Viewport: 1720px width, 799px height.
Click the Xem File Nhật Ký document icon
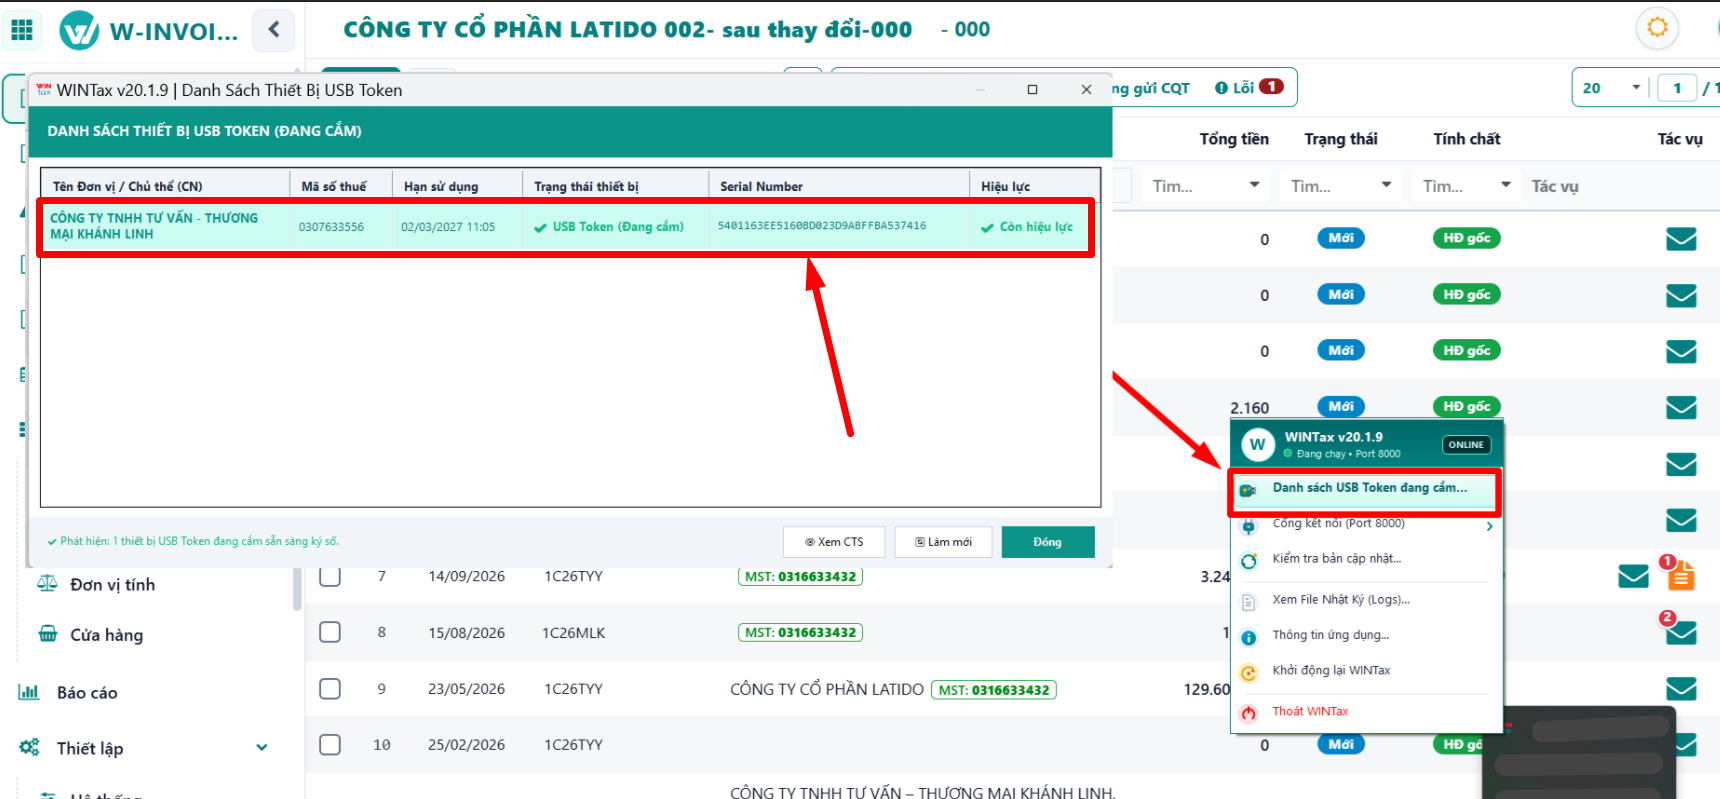pos(1248,602)
